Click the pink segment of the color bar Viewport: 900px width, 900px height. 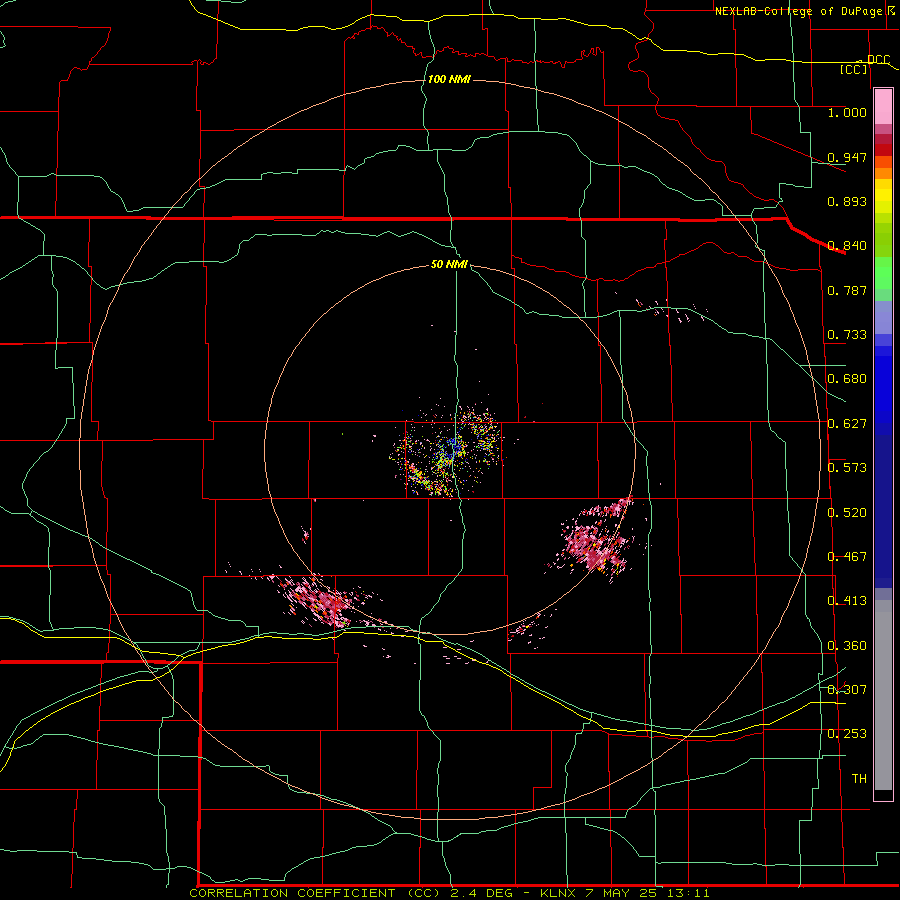tap(883, 107)
